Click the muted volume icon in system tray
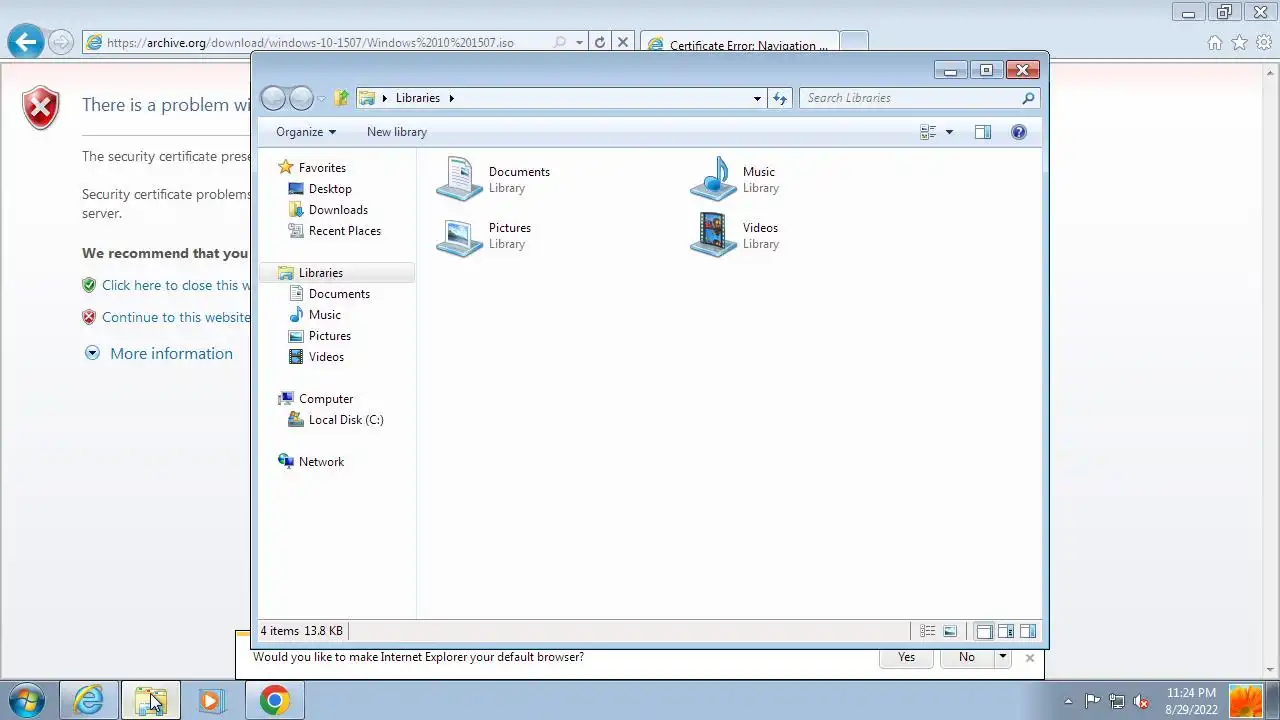 pos(1141,701)
